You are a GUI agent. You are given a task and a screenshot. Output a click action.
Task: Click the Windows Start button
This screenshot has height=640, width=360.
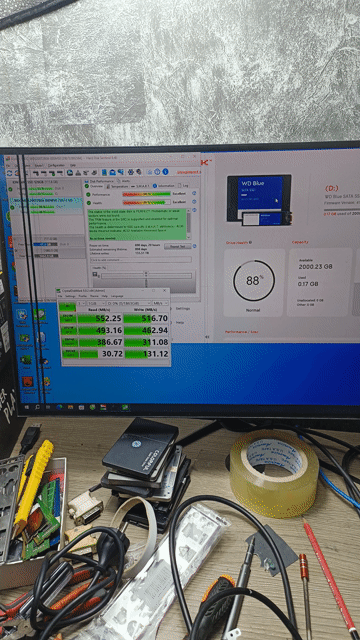click(27, 407)
